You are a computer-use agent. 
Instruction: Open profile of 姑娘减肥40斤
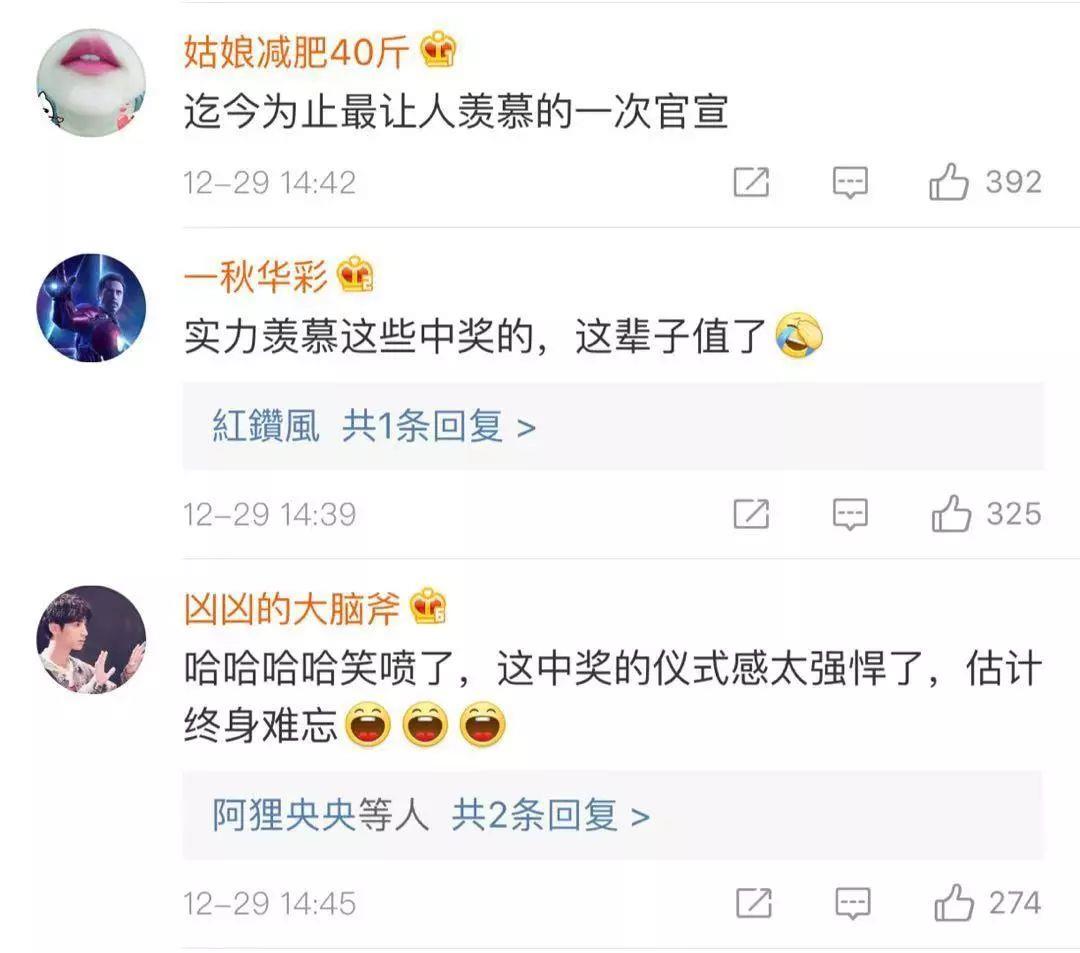point(296,52)
